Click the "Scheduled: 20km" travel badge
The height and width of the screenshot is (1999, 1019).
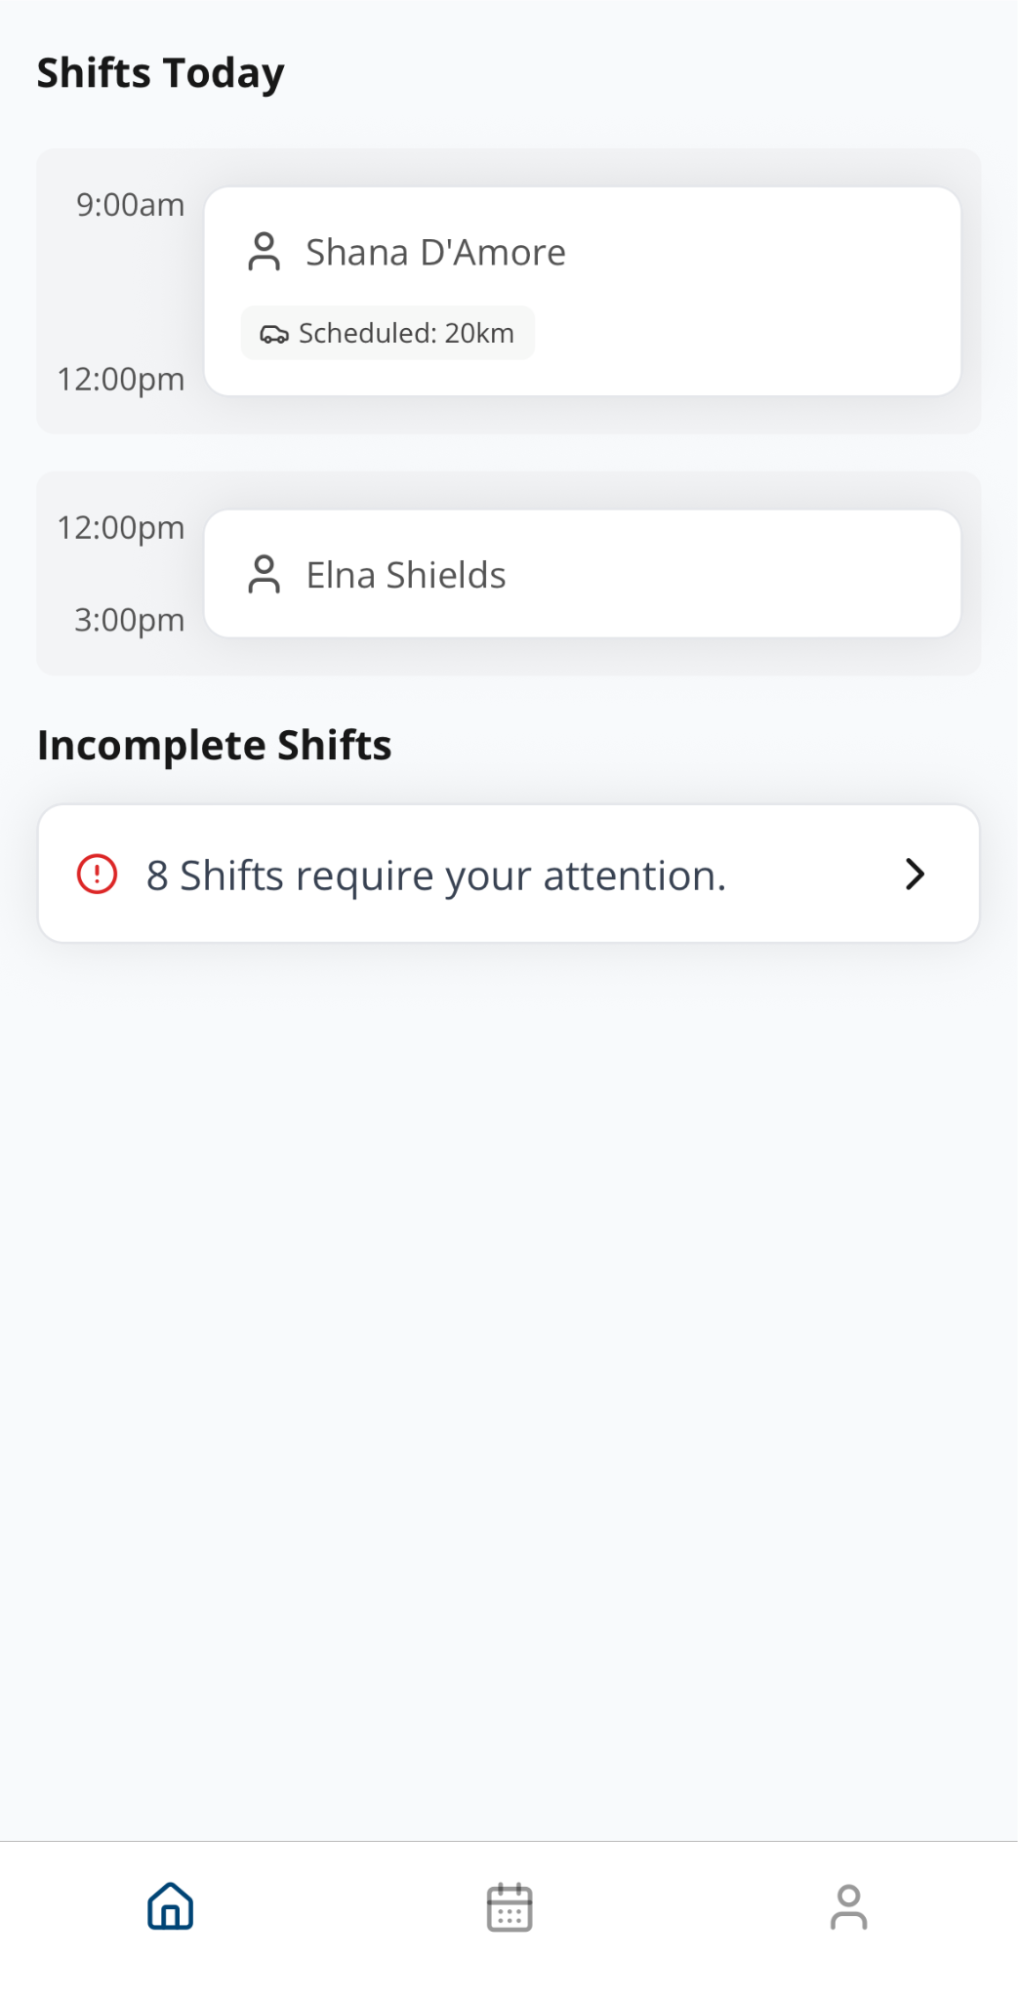(388, 333)
